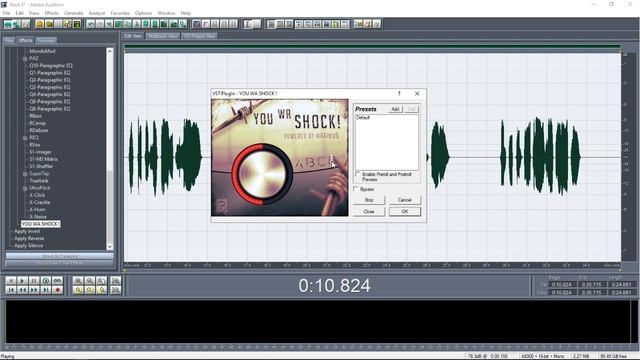Click Close button in plugin dialog
The height and width of the screenshot is (360, 640).
(369, 211)
